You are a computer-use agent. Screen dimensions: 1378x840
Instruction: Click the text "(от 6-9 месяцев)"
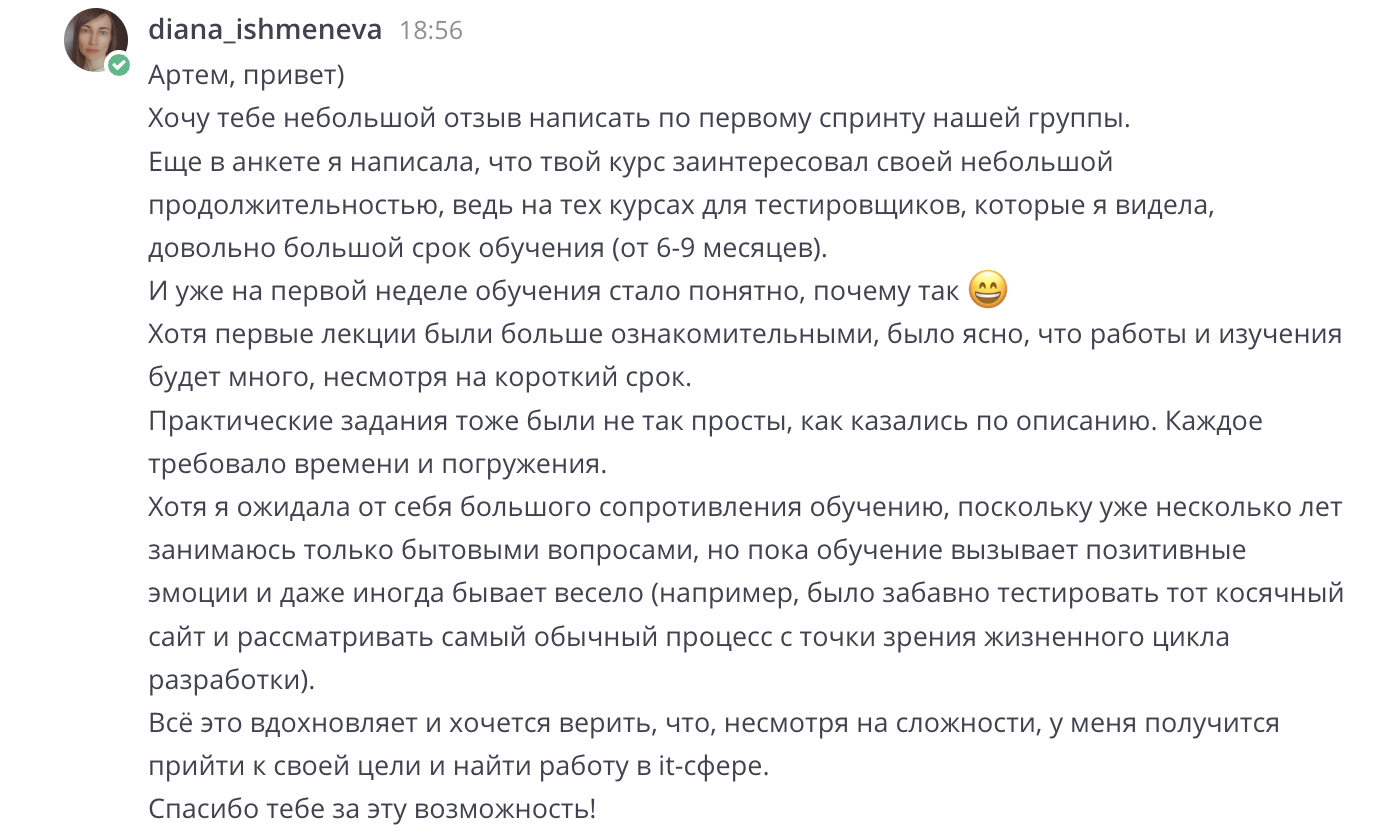[717, 248]
